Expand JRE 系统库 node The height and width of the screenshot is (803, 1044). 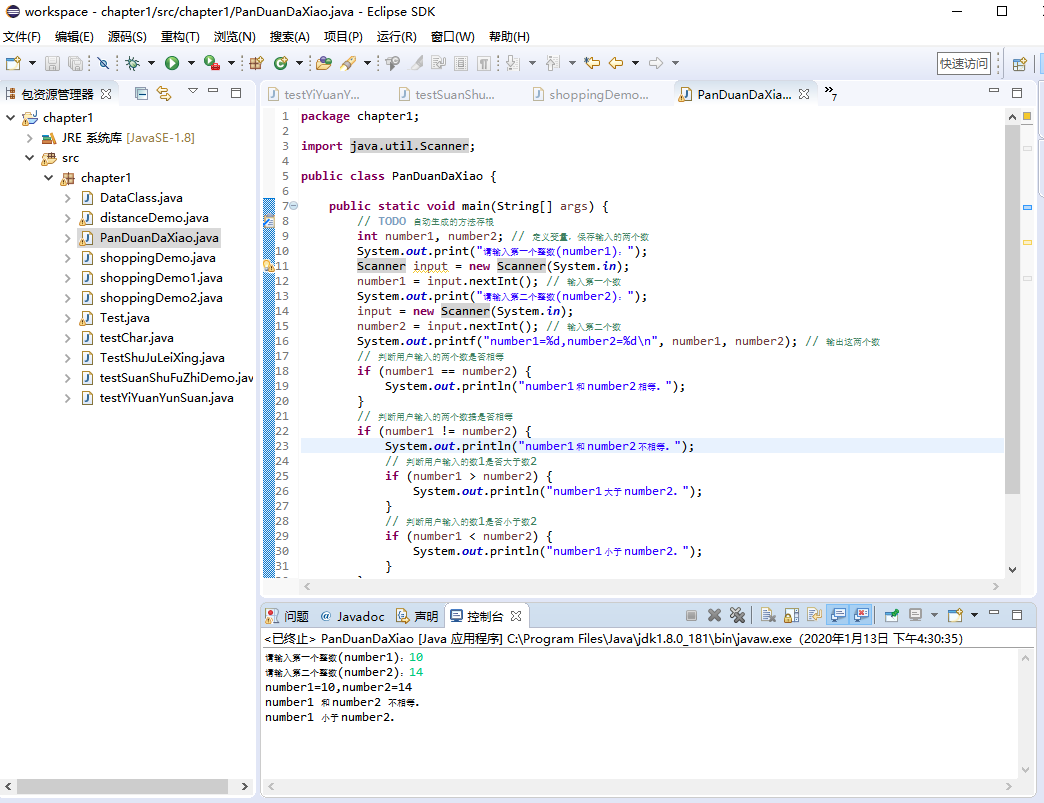pos(29,138)
